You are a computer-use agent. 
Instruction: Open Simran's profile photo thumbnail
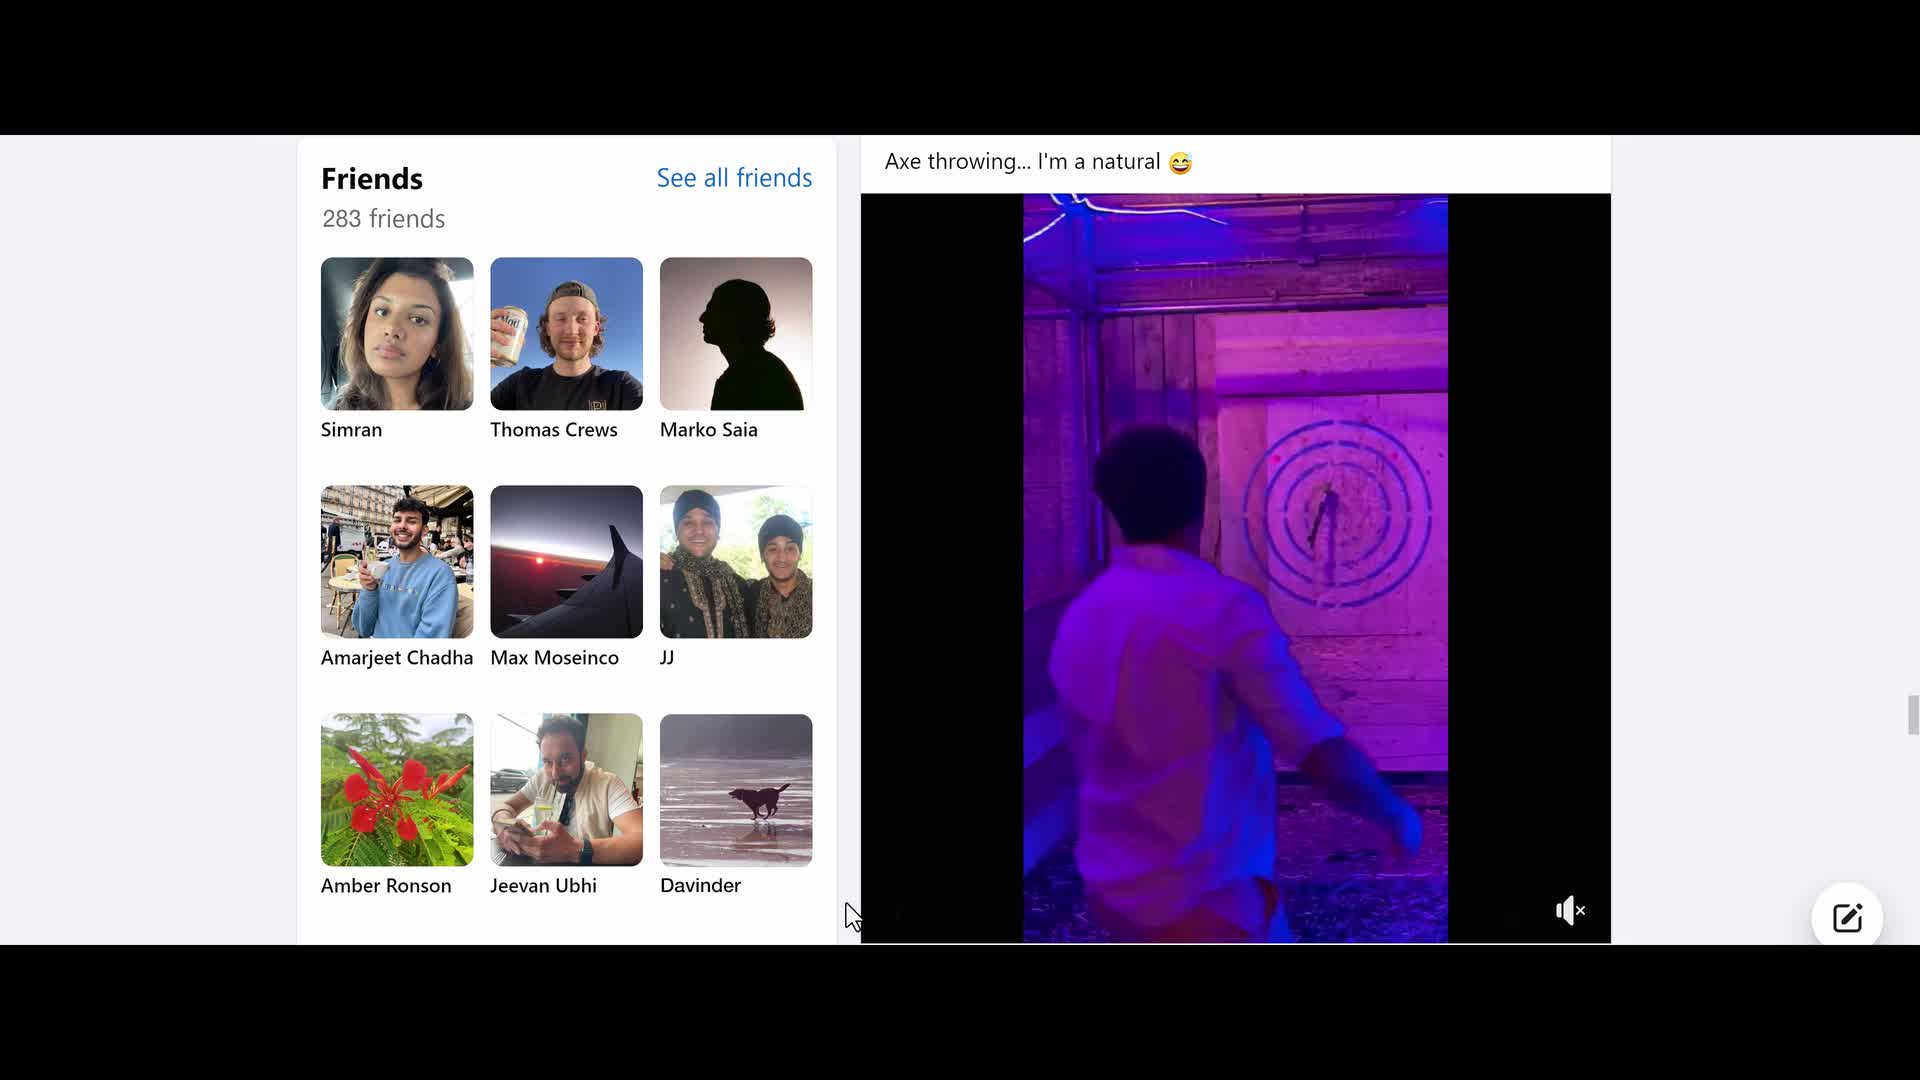click(x=397, y=334)
